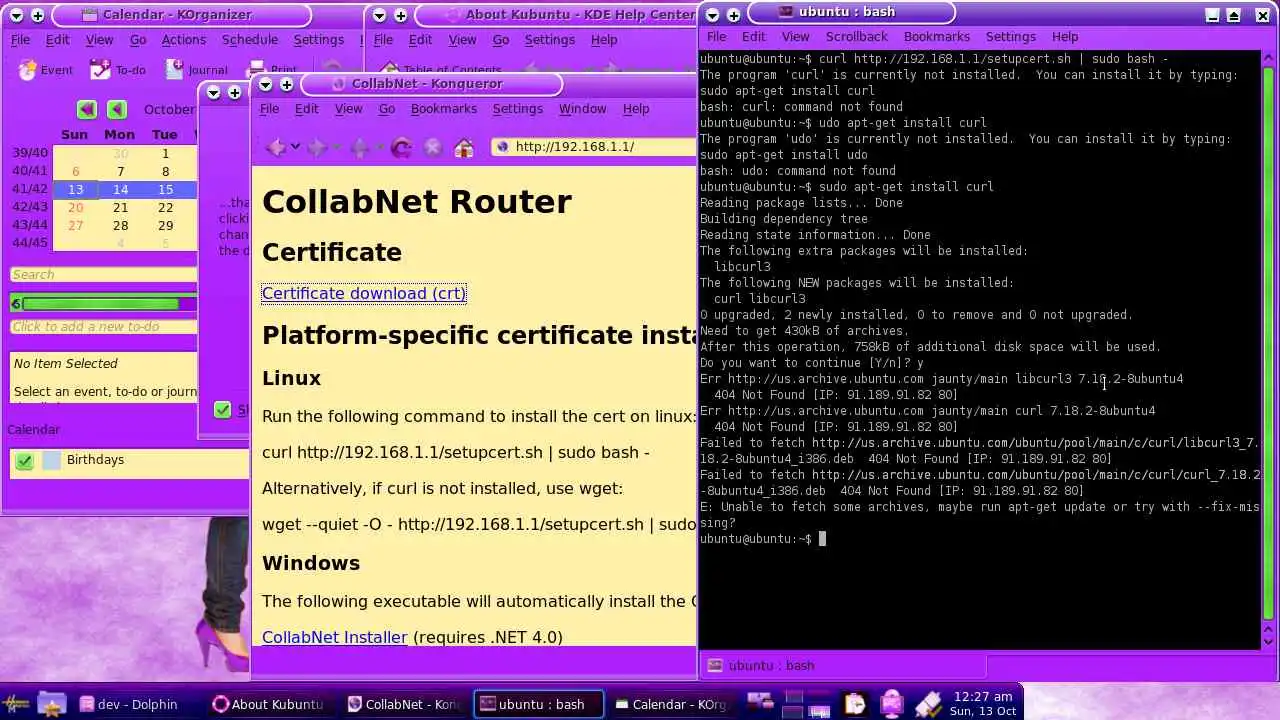
Task: Click Konqueror Home icon
Action: [464, 147]
